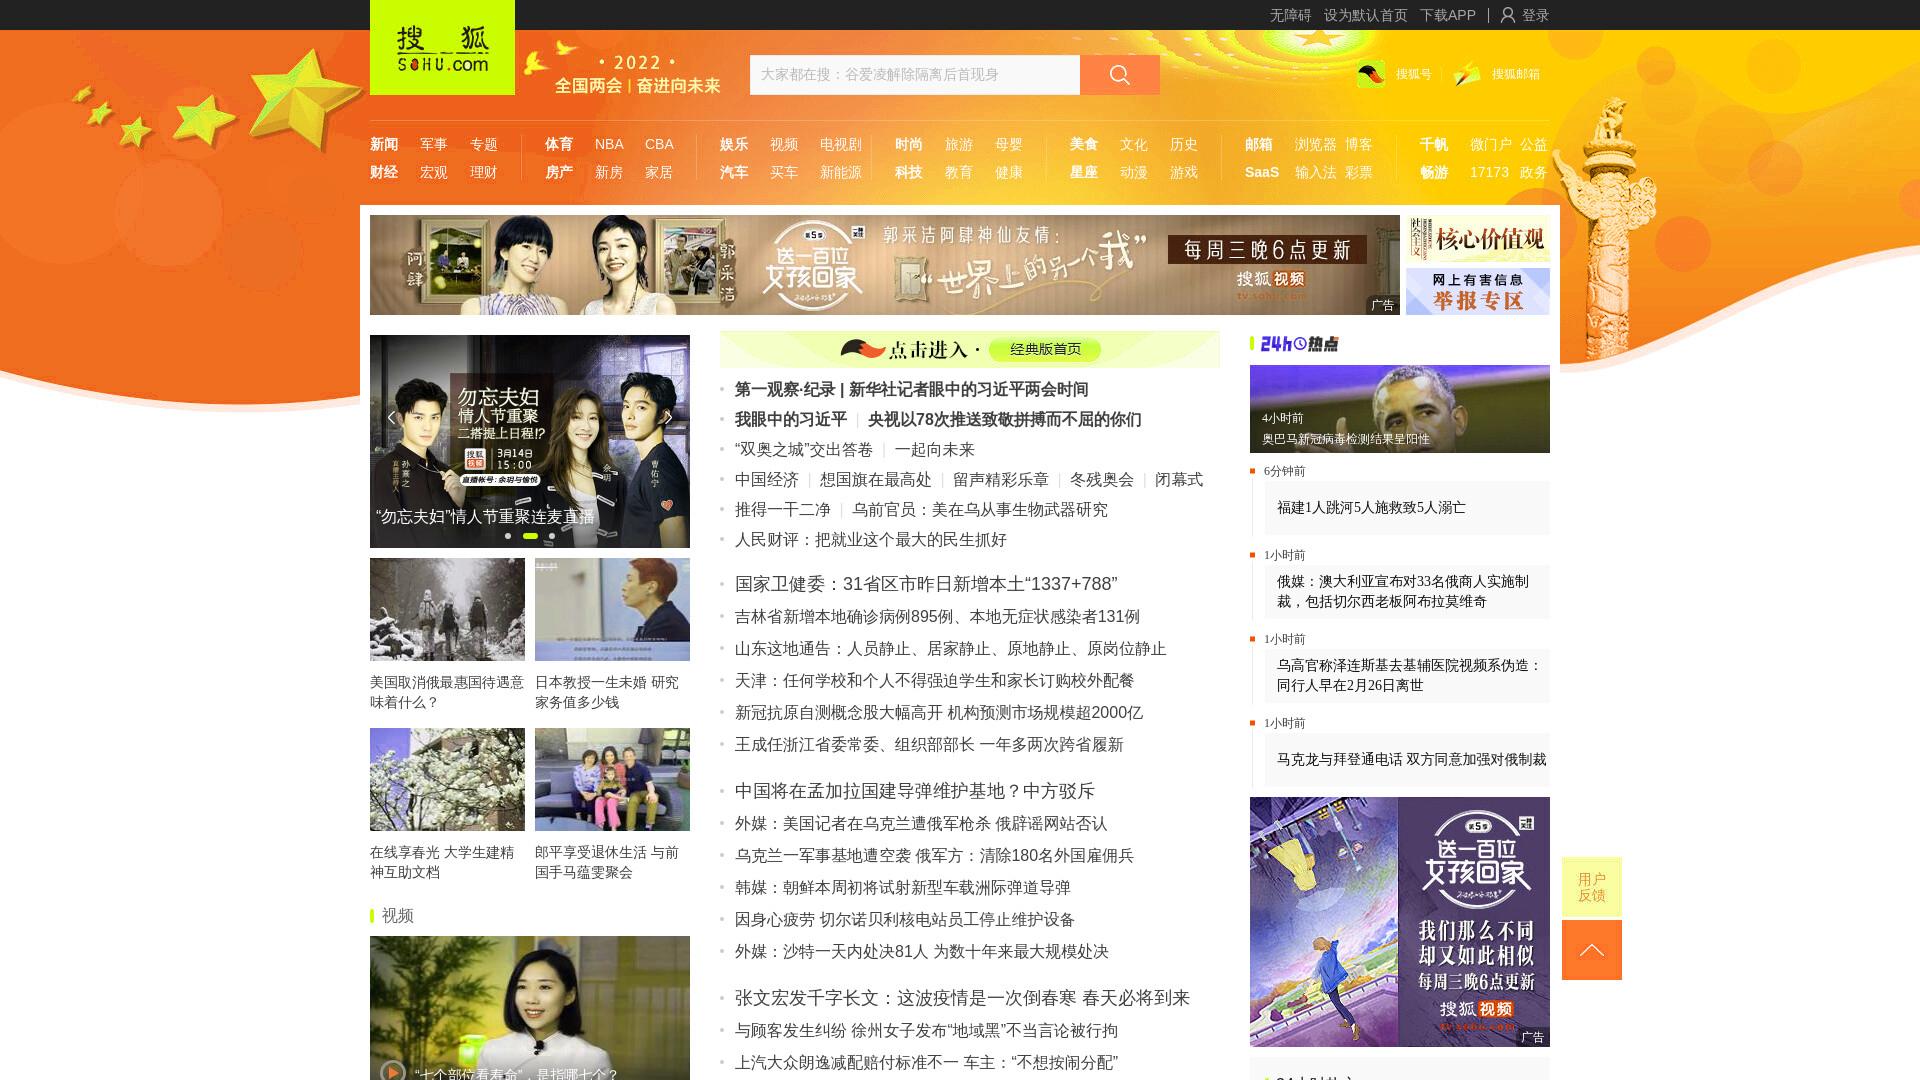
Task: Click the 24h热点 section header
Action: 1298,344
